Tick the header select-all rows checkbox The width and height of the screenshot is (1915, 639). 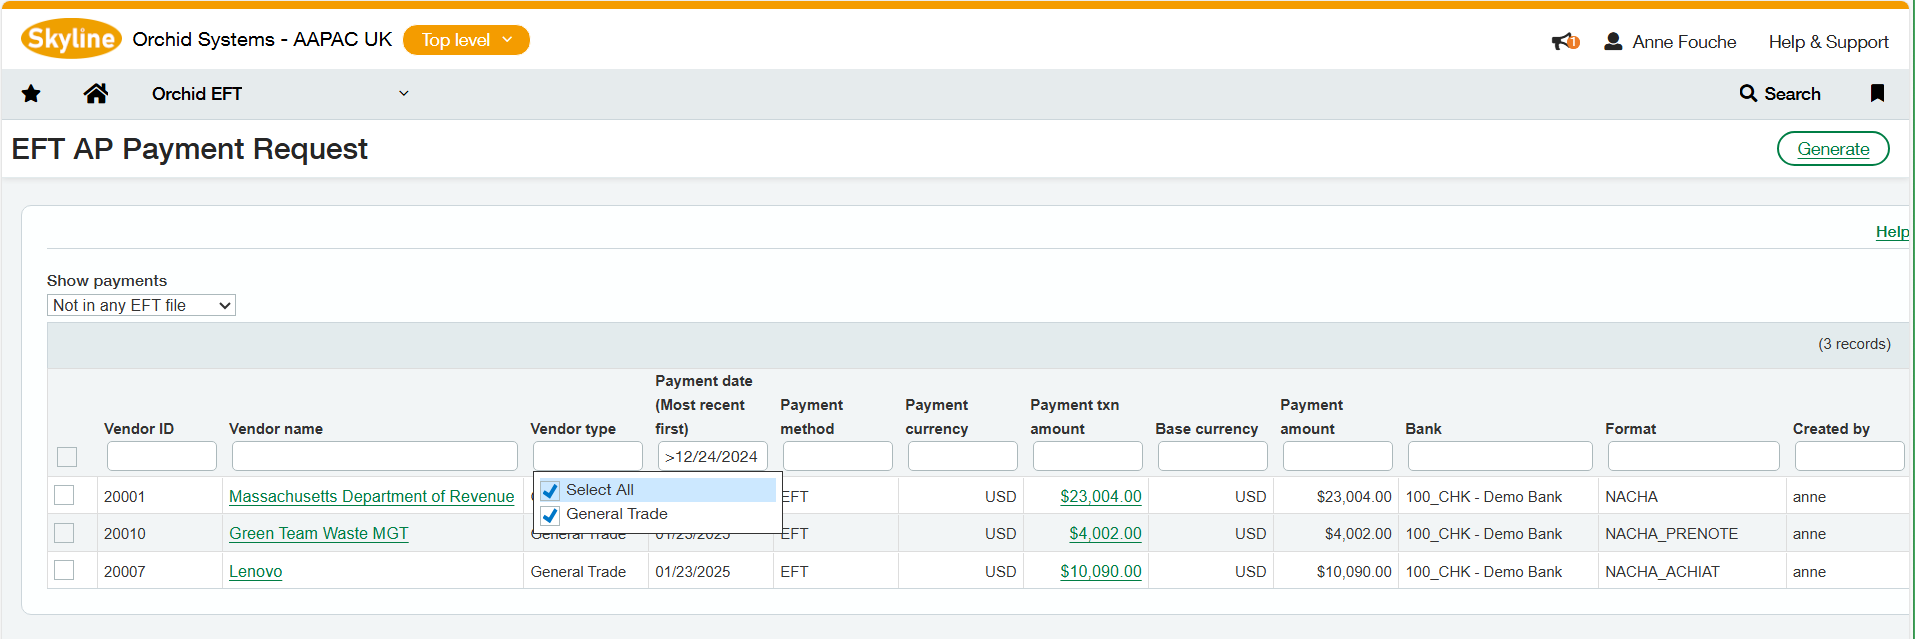pos(67,457)
